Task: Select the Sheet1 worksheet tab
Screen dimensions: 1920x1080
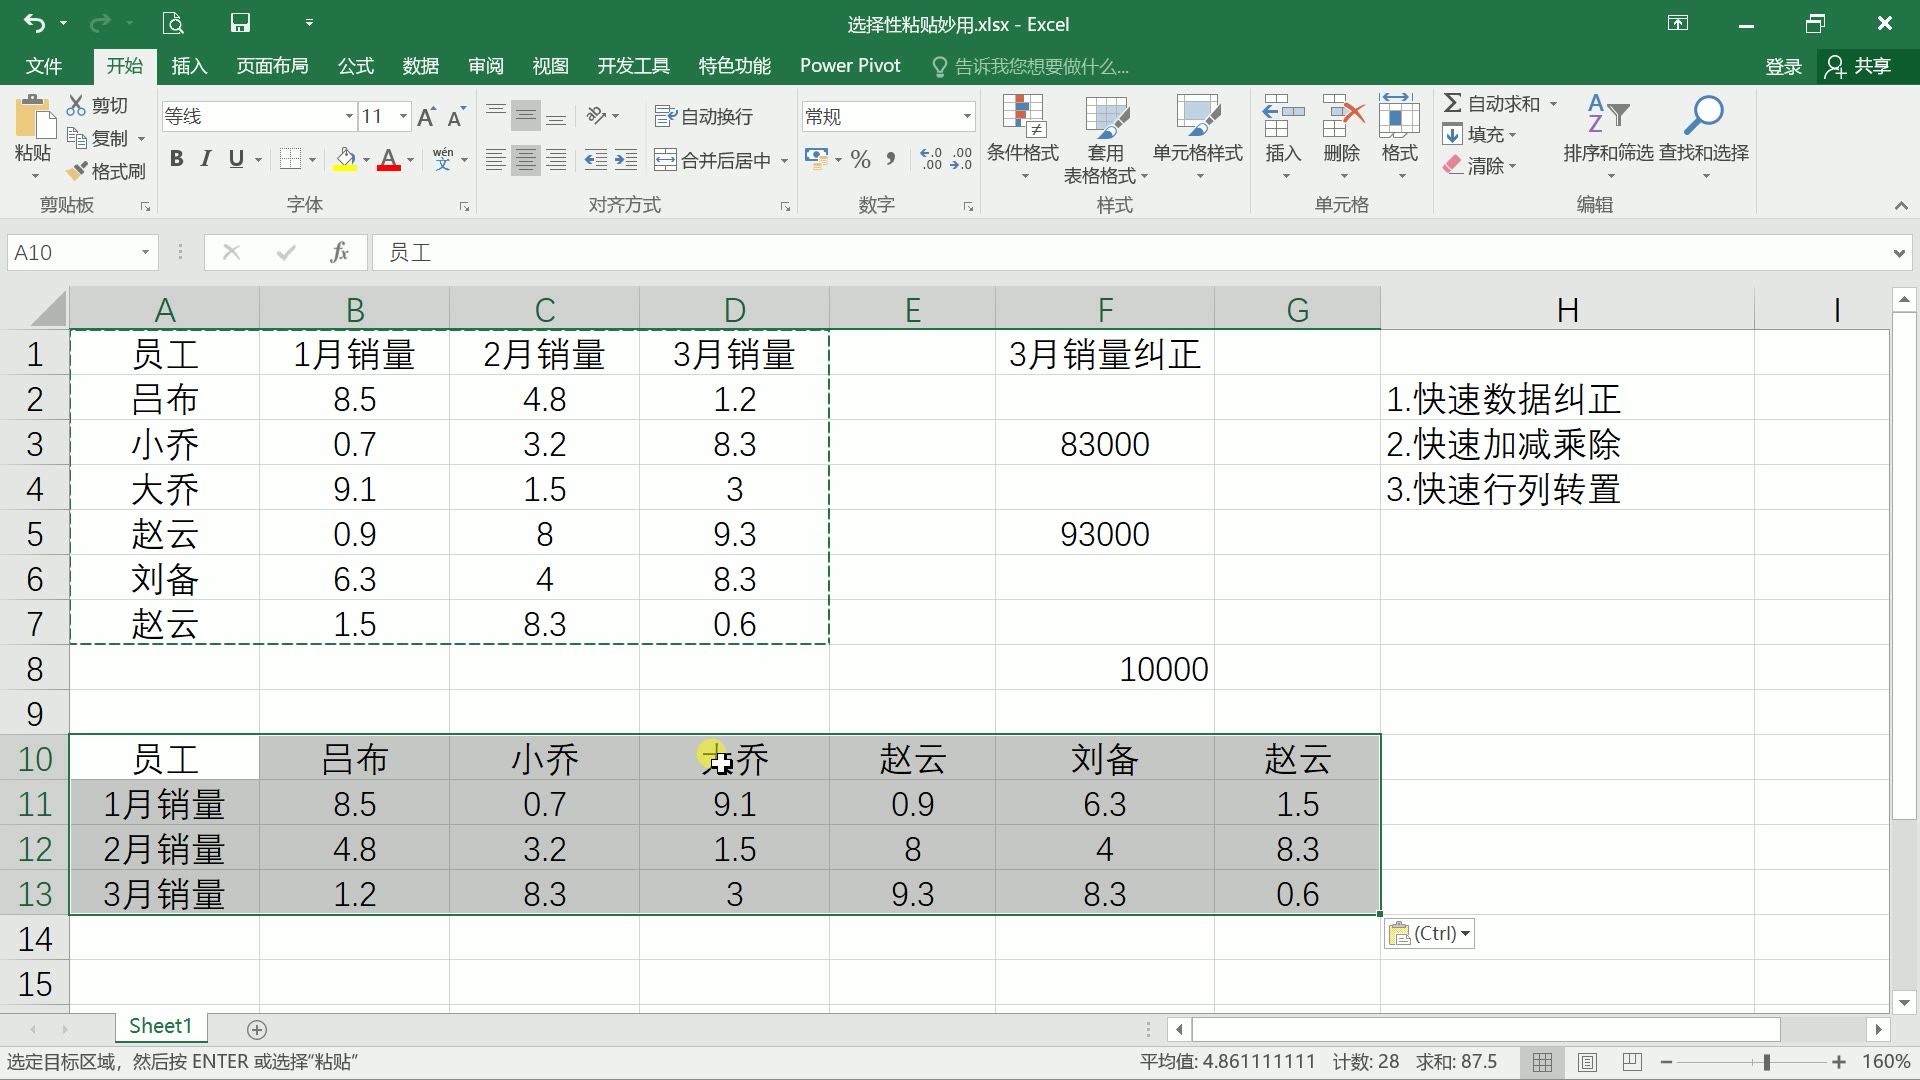Action: point(160,1026)
